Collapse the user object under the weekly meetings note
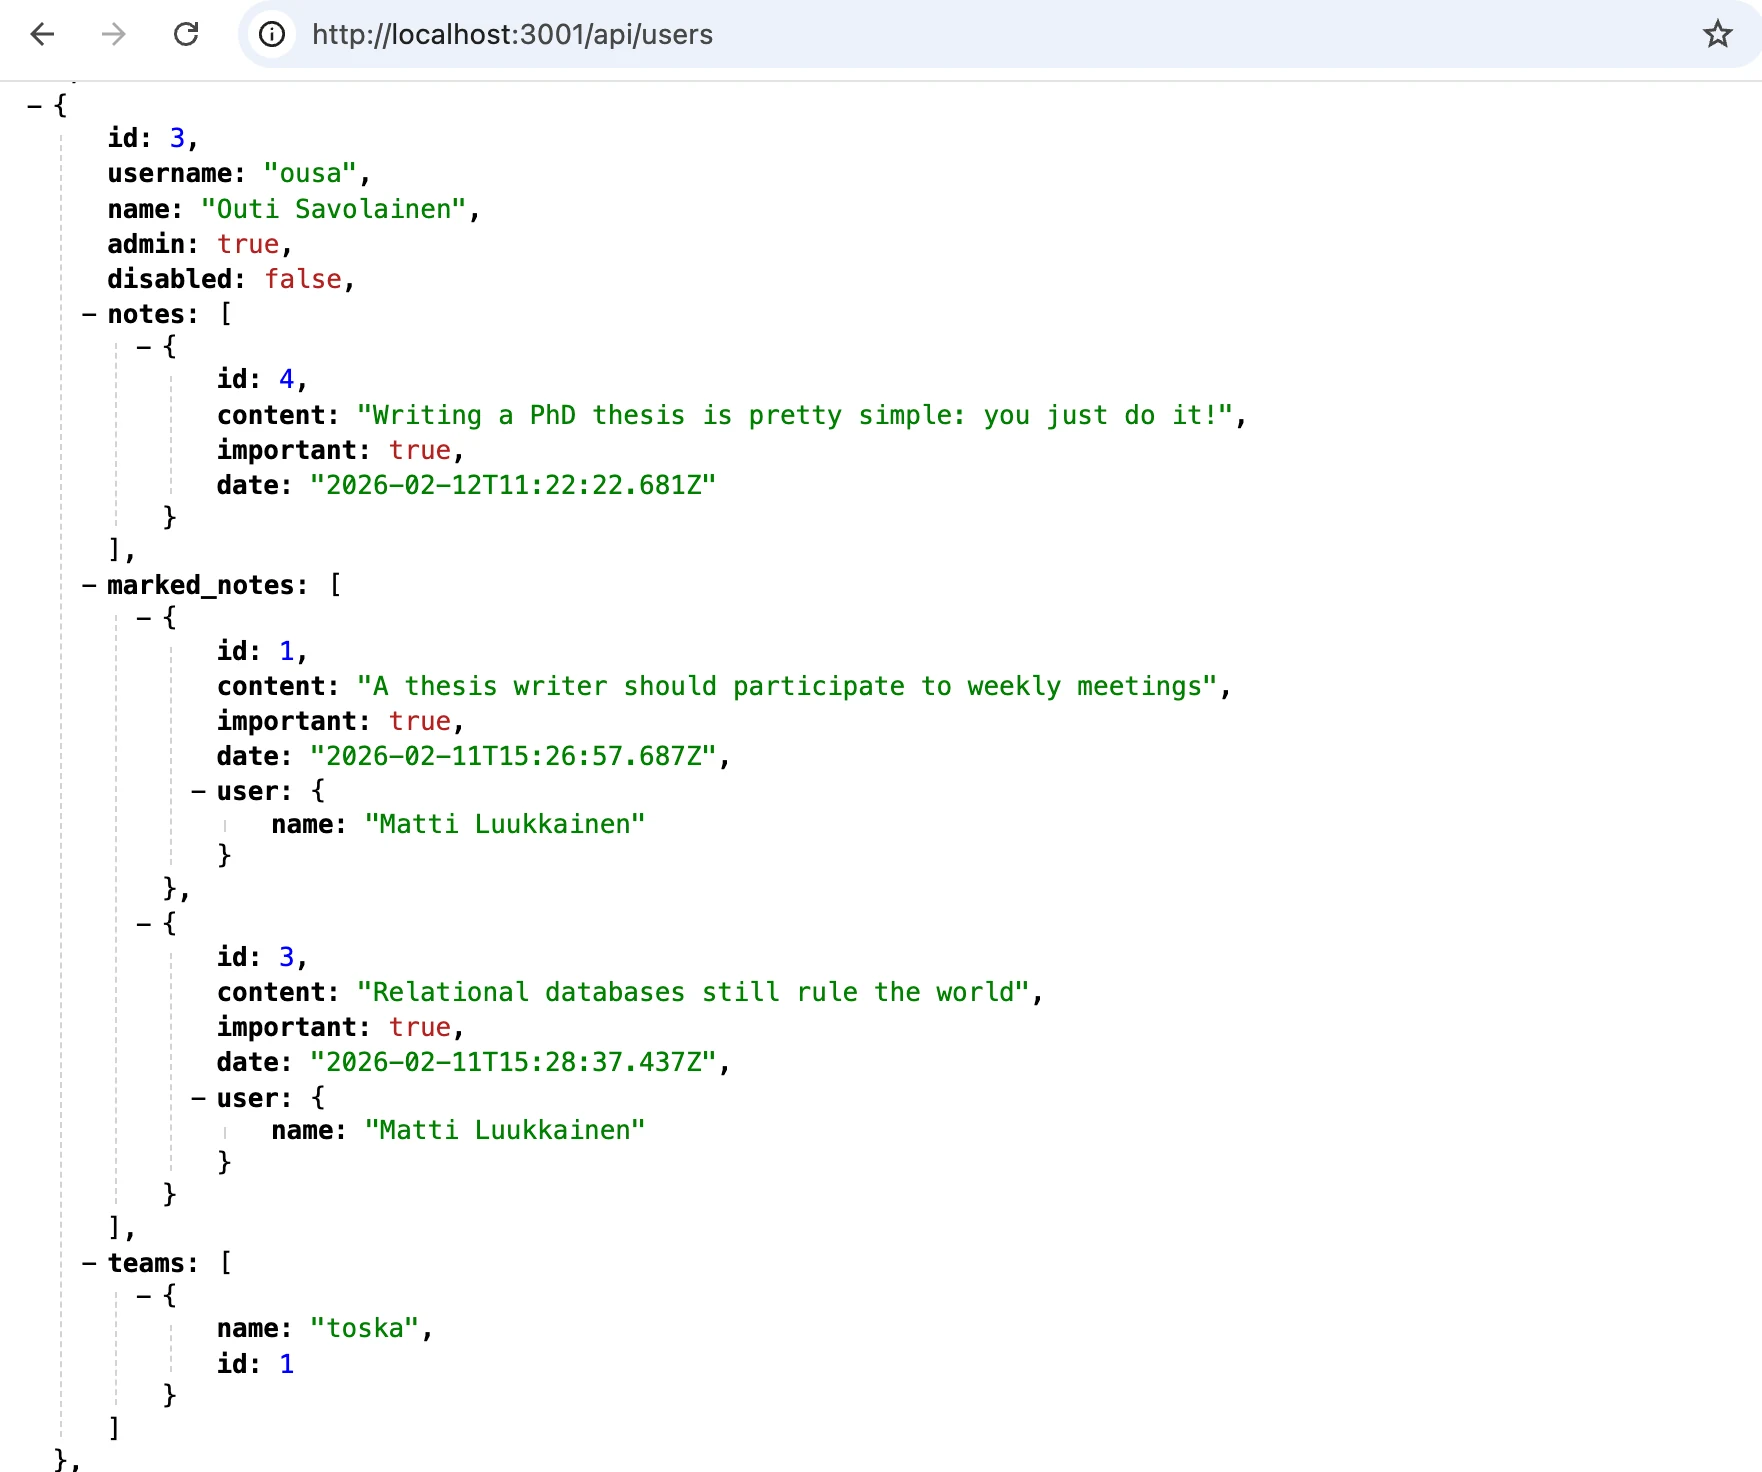Viewport: 1762px width, 1472px height. 199,791
